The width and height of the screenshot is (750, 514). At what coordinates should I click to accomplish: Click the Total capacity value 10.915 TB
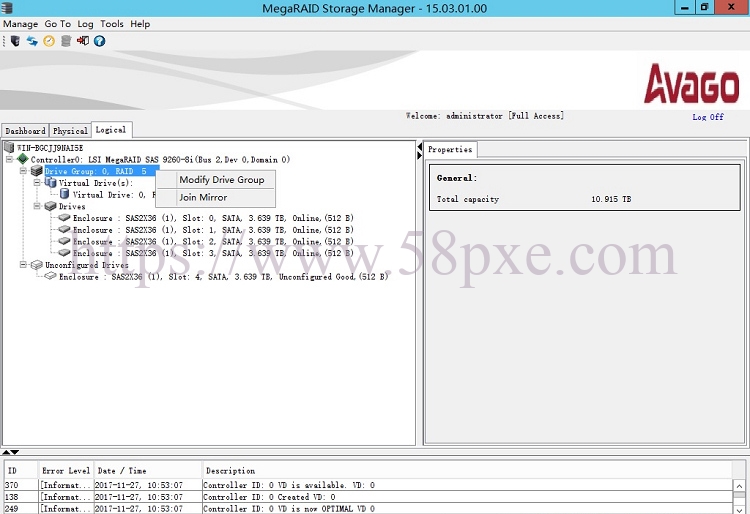coord(611,199)
